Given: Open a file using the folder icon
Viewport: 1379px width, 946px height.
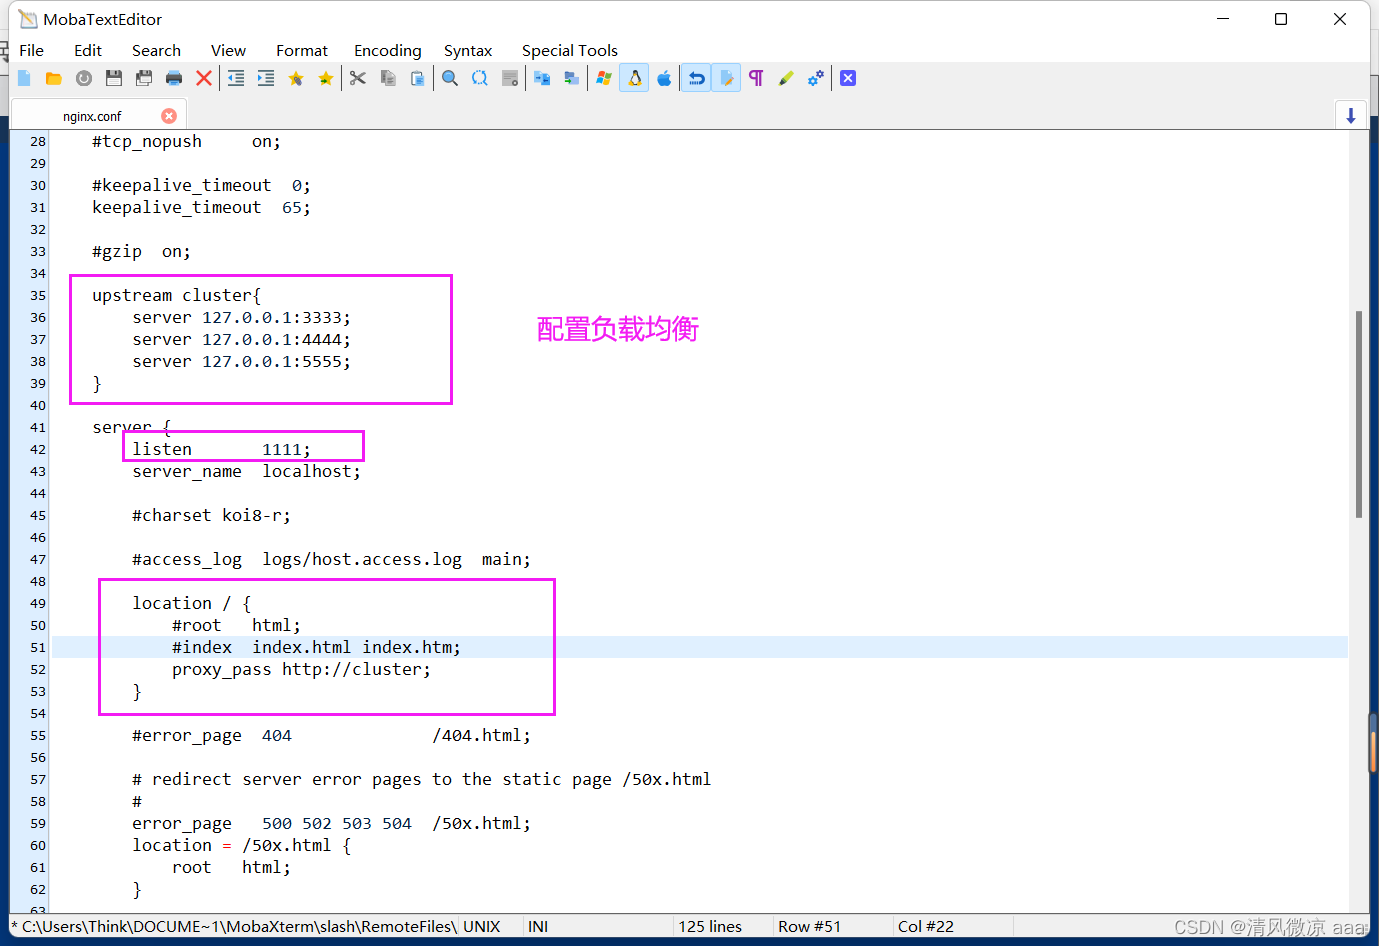Looking at the screenshot, I should click(54, 78).
